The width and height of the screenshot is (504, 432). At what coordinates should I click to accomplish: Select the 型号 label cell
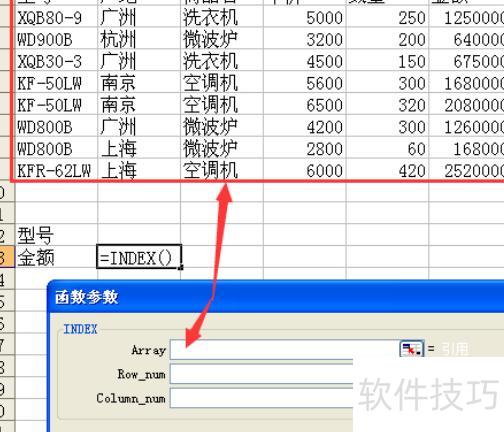[56, 235]
